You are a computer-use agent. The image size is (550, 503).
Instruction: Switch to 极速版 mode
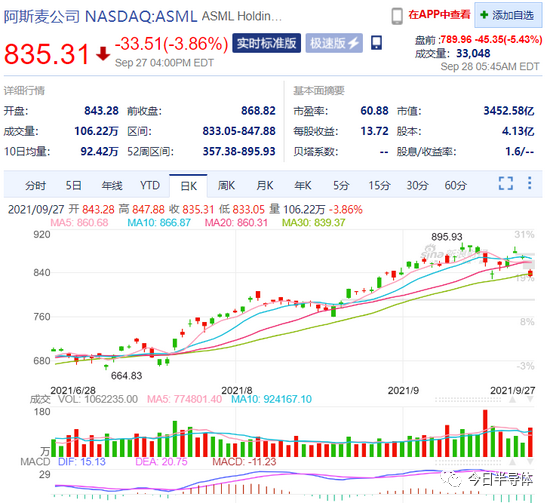click(x=334, y=43)
